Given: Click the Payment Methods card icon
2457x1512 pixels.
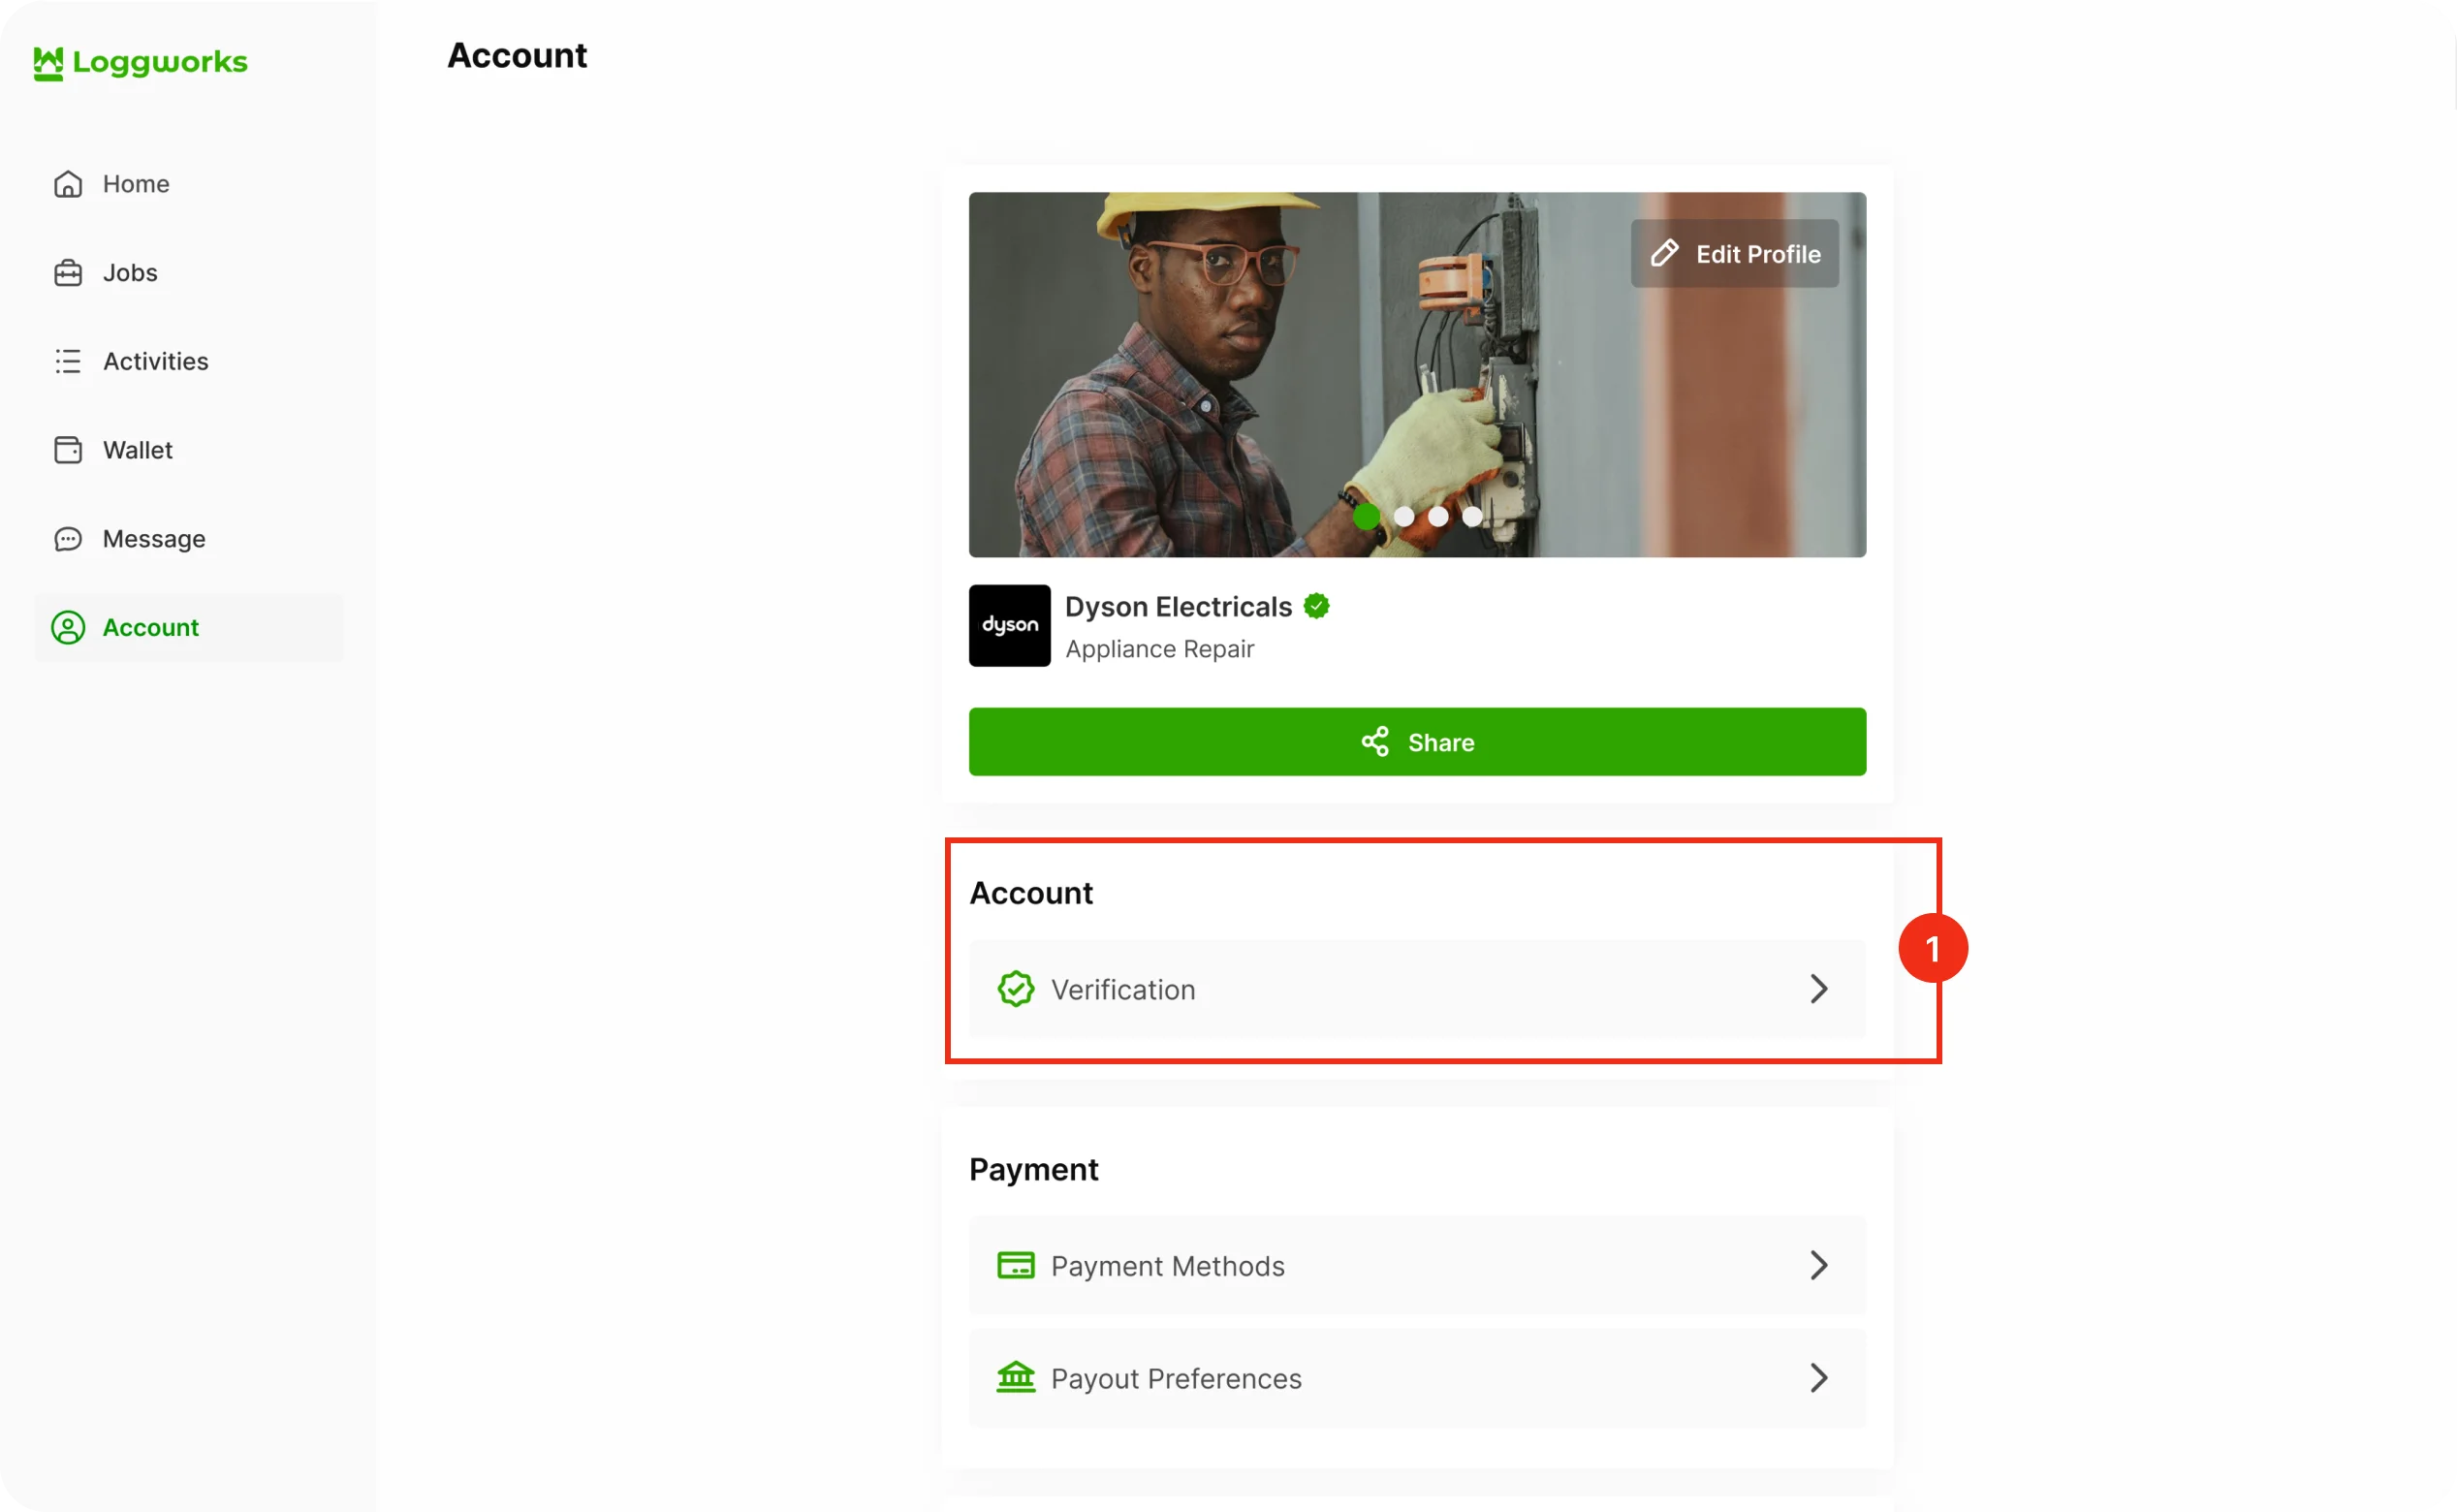Looking at the screenshot, I should [x=1015, y=1265].
